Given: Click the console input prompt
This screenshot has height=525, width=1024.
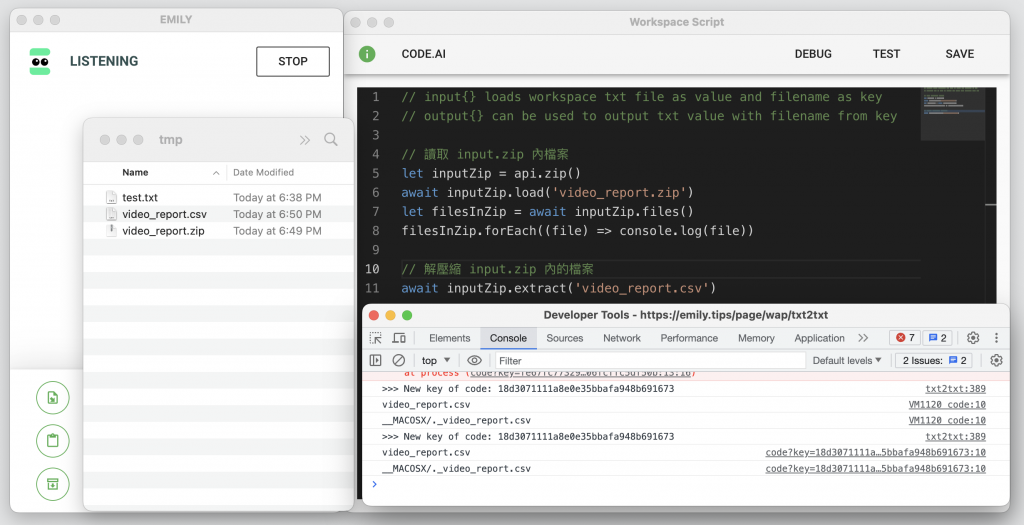Looking at the screenshot, I should 686,485.
